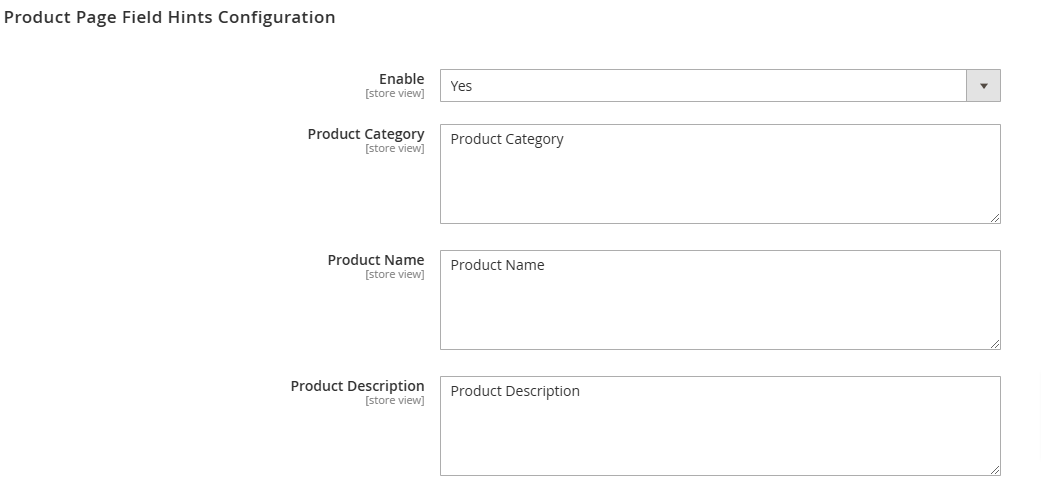Click the Product Description field label
The image size is (1041, 487).
(x=357, y=385)
